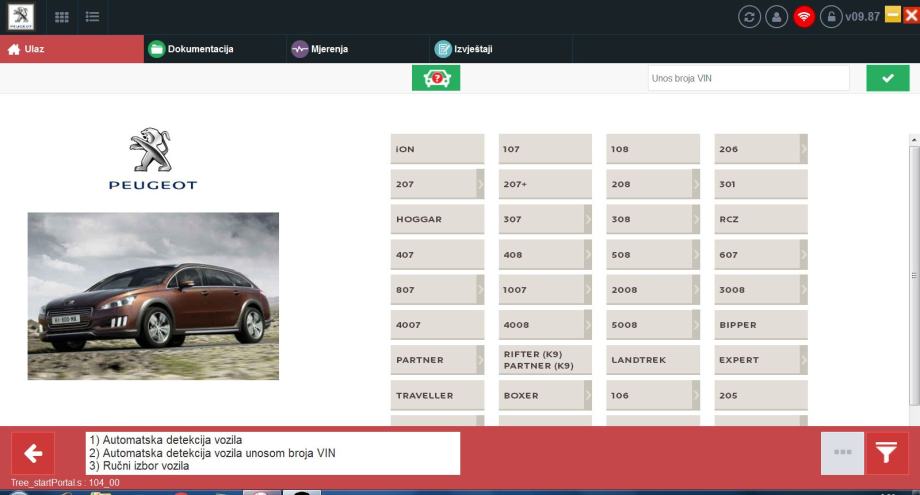Expand the 4008 model chevron
This screenshot has width=920, height=495.
pos(588,325)
